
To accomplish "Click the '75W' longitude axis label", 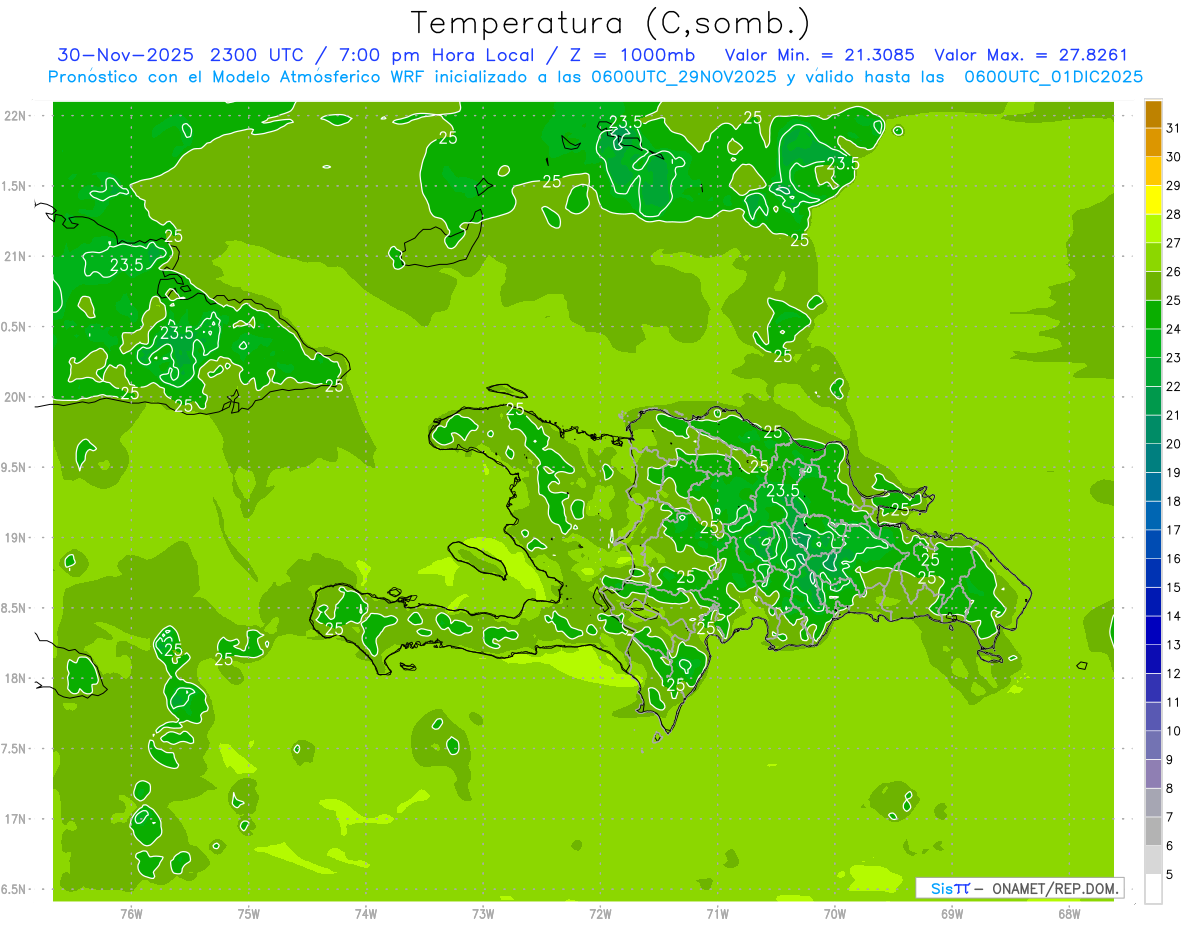I will coord(248,913).
